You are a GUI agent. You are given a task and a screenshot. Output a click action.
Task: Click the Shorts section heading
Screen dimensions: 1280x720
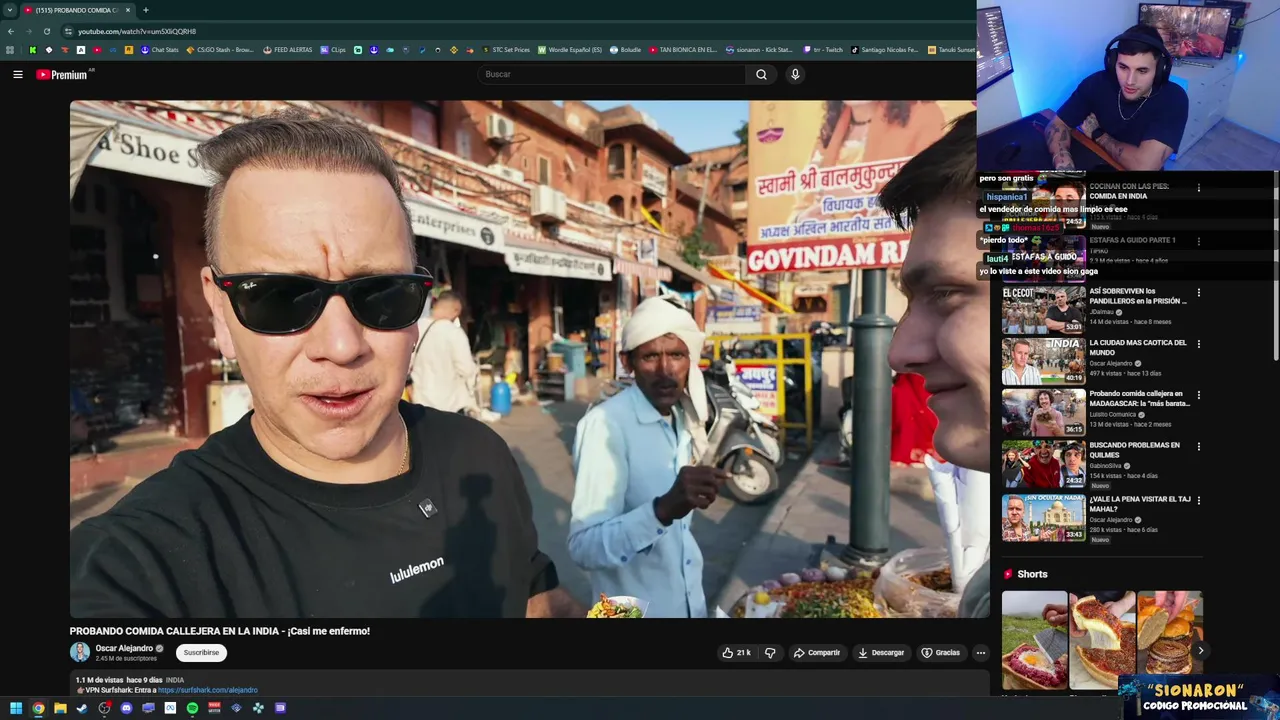click(x=1032, y=574)
